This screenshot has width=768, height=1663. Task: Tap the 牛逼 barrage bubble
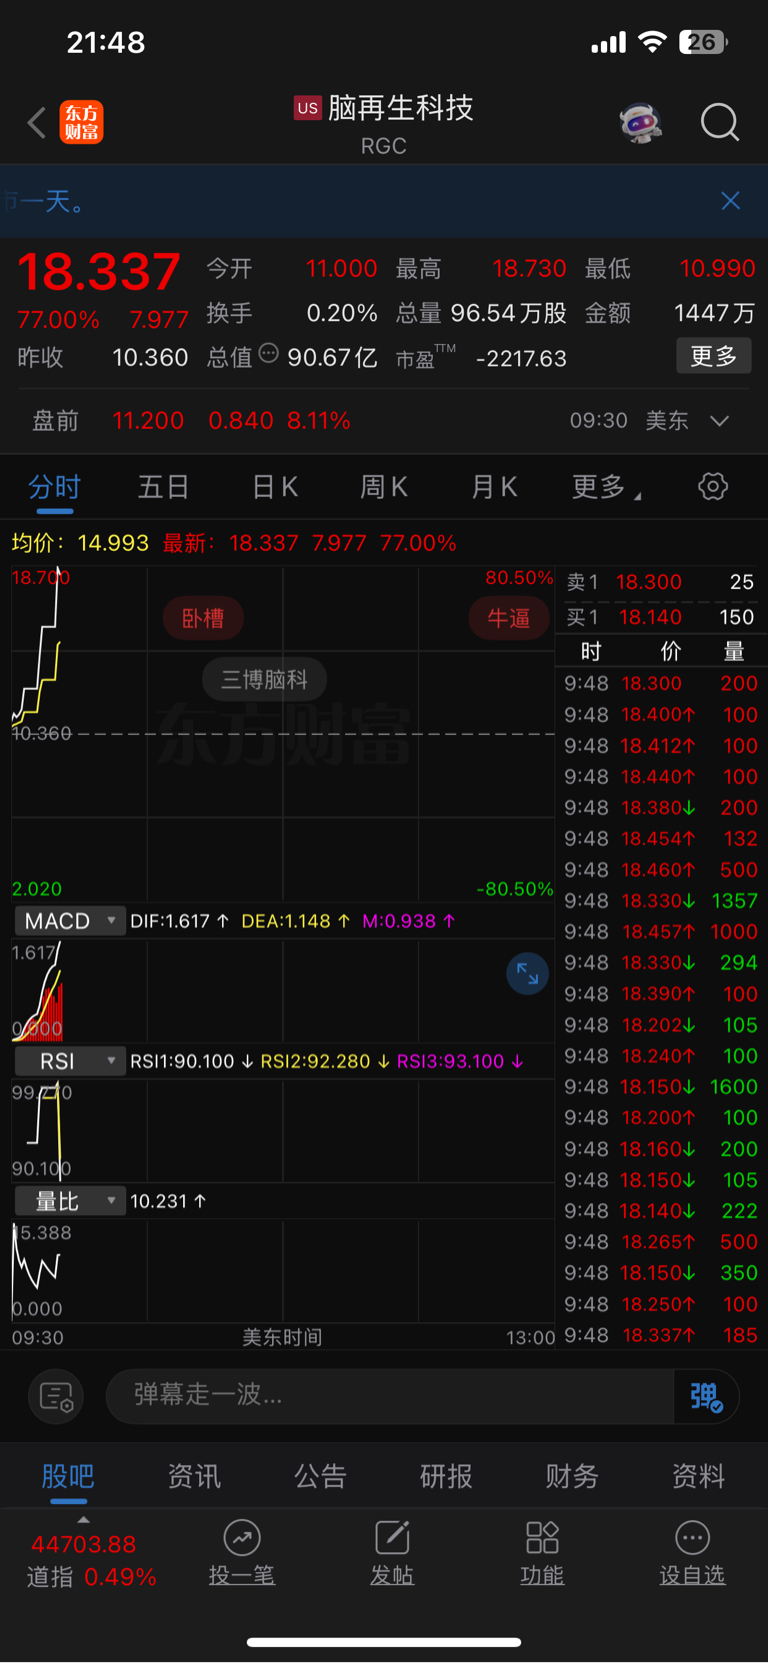click(x=509, y=618)
